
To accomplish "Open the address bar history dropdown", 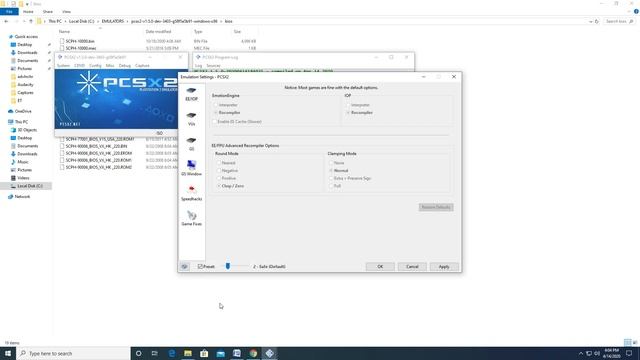I will pos(590,21).
